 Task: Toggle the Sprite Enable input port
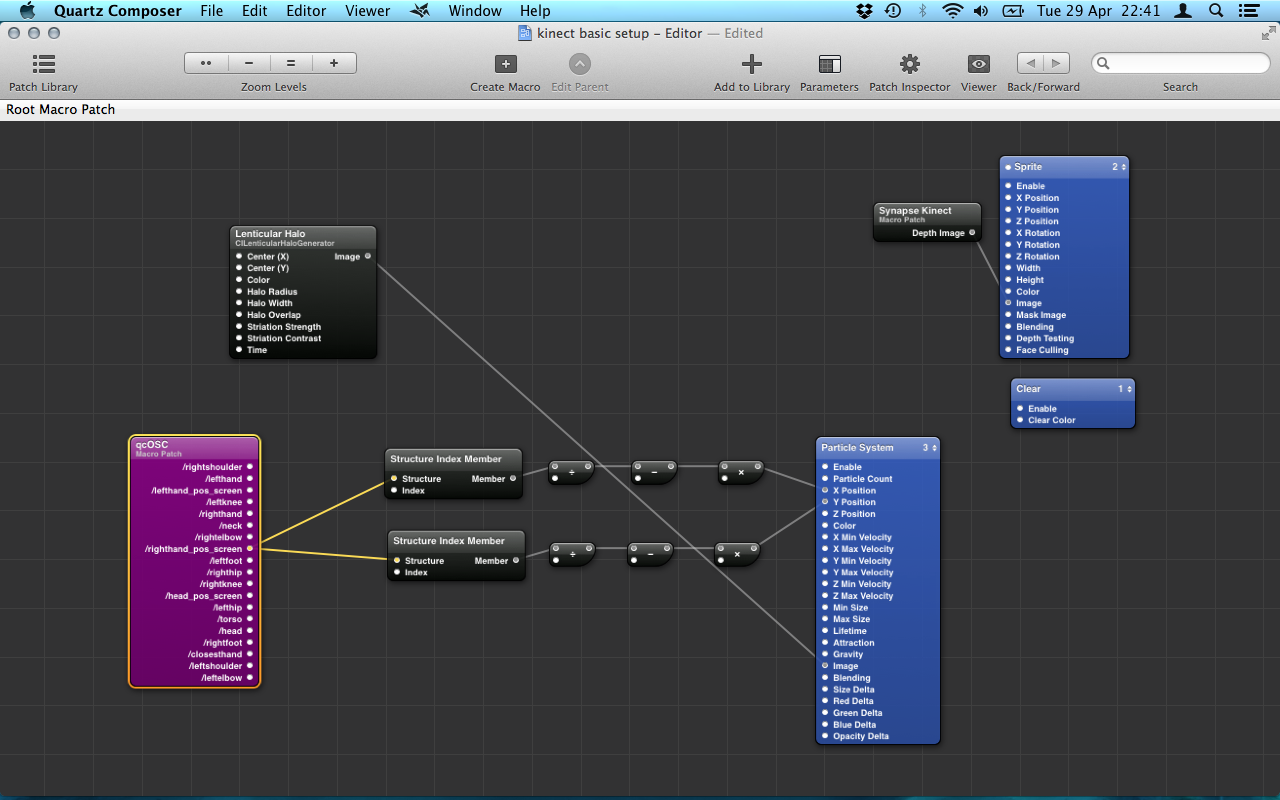[x=1009, y=186]
